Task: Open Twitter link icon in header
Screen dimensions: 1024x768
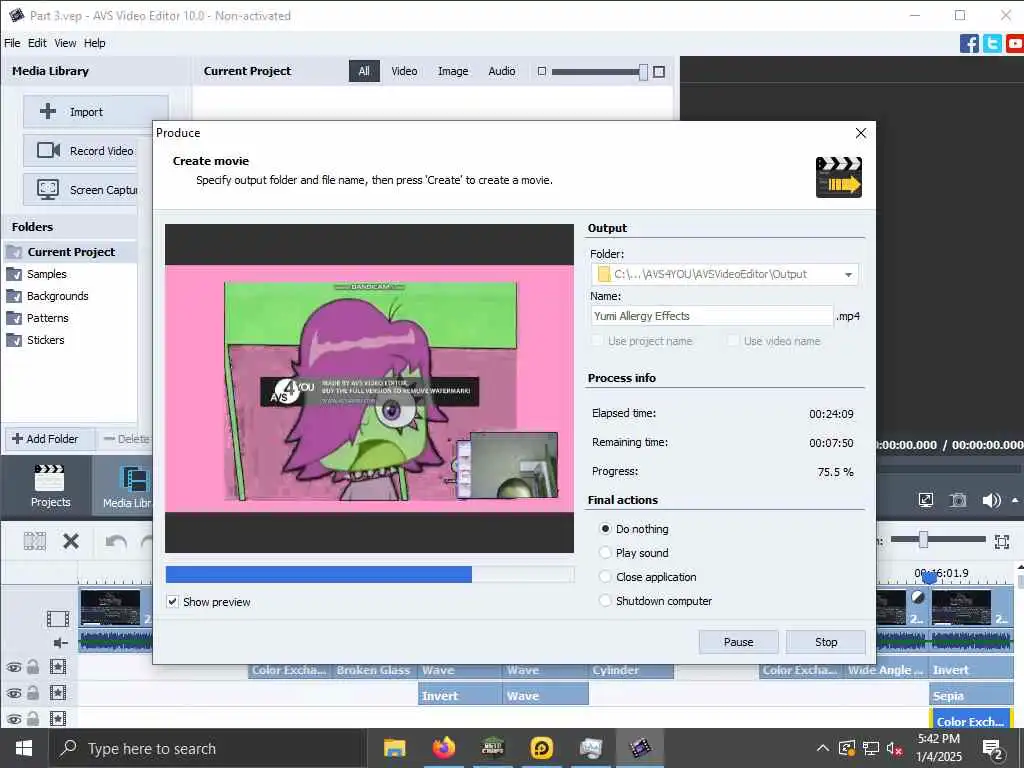Action: point(992,44)
